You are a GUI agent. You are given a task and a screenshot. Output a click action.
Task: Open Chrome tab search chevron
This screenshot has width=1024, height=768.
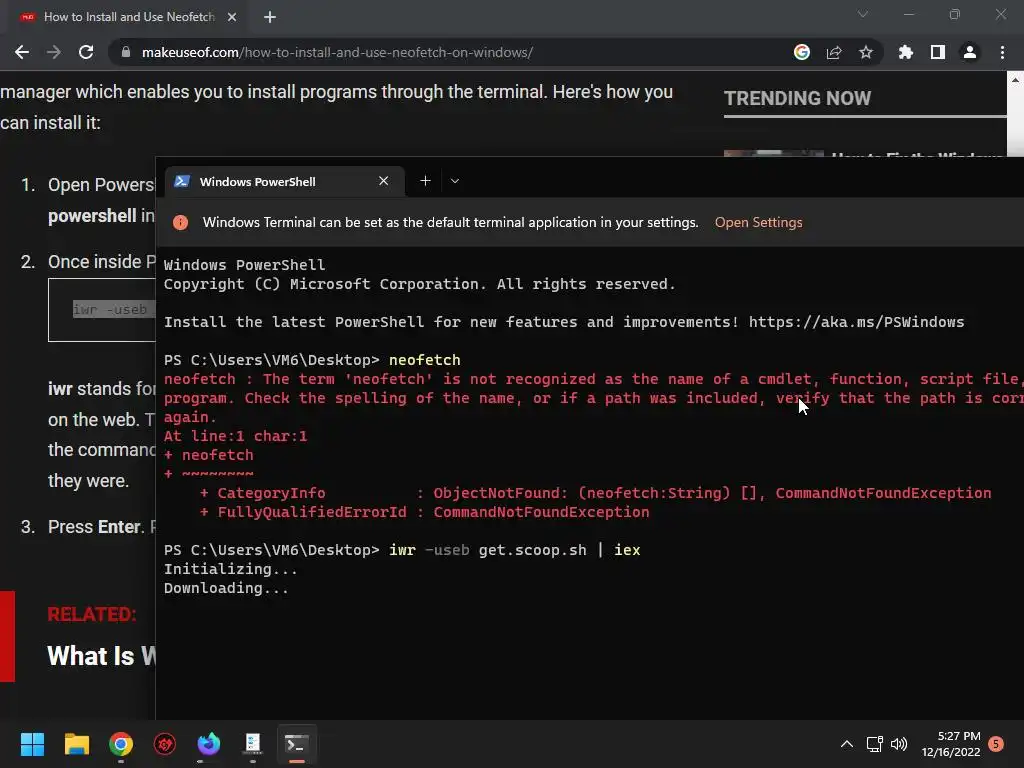click(x=863, y=14)
